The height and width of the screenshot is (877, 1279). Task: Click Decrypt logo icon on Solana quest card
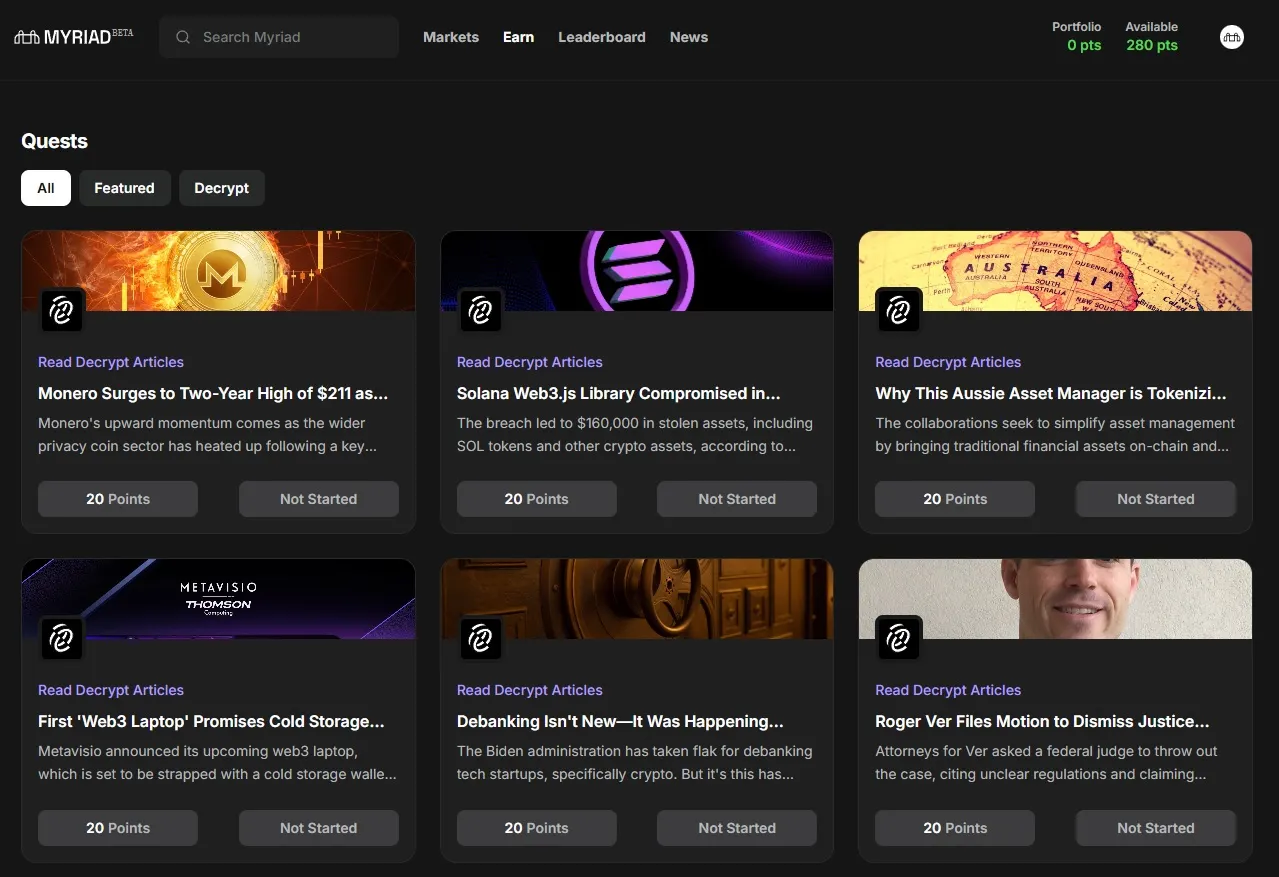point(480,311)
